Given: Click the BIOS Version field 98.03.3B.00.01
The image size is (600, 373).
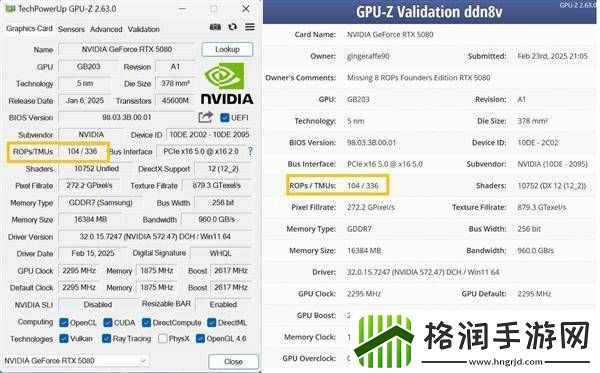Looking at the screenshot, I should coord(127,117).
